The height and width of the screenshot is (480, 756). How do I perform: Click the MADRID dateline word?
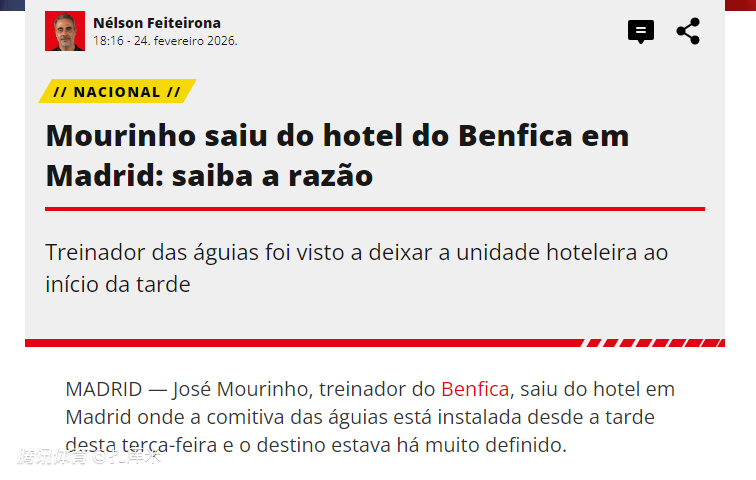tap(103, 389)
